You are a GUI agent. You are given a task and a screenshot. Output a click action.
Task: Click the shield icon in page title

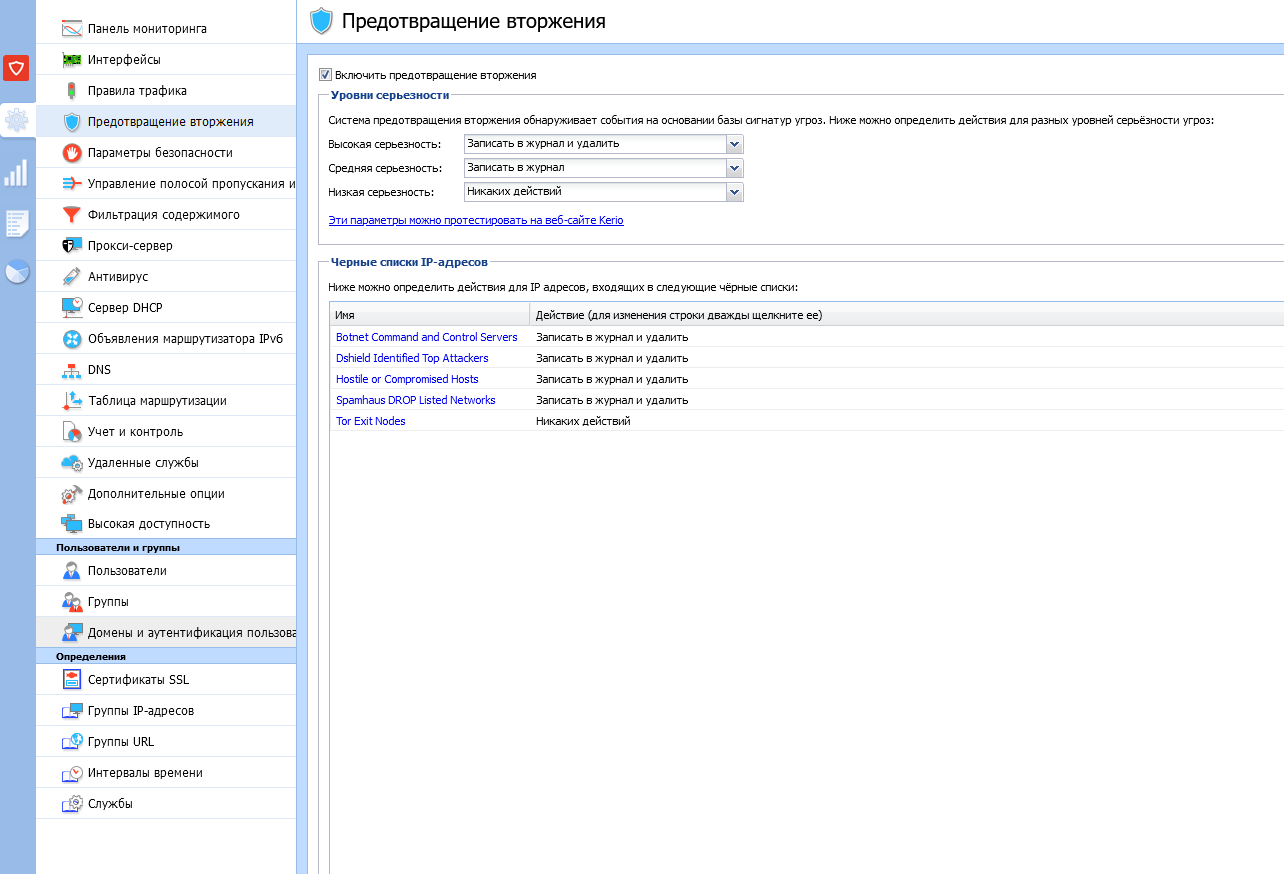321,21
